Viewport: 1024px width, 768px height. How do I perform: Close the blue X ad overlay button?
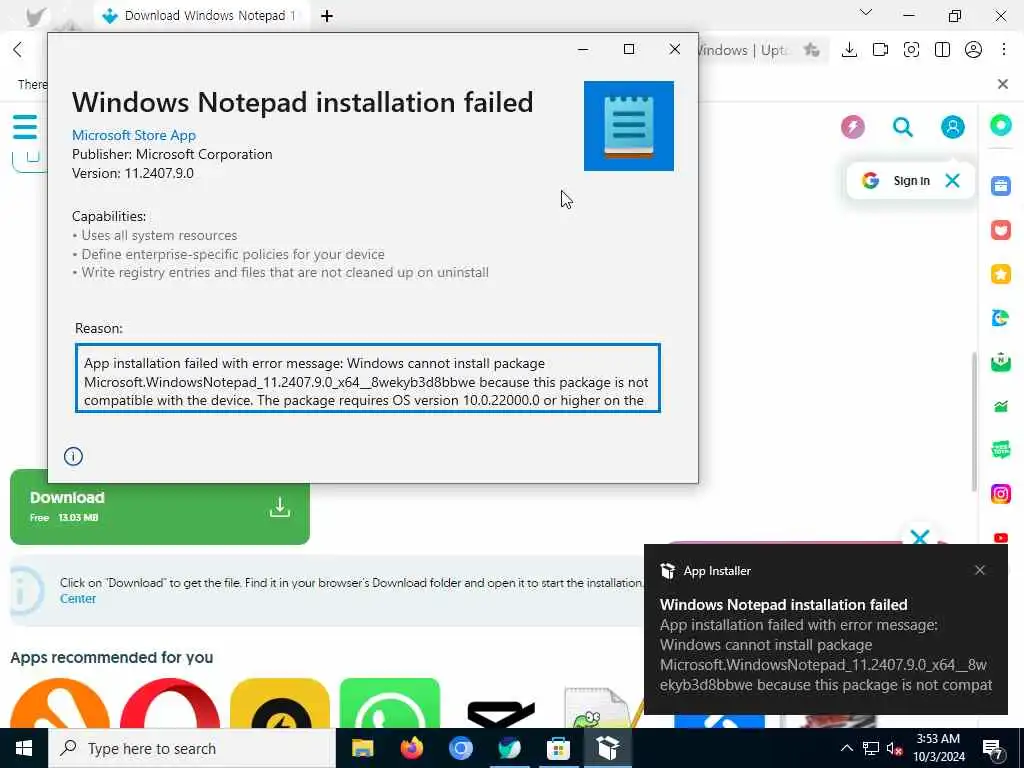(920, 536)
